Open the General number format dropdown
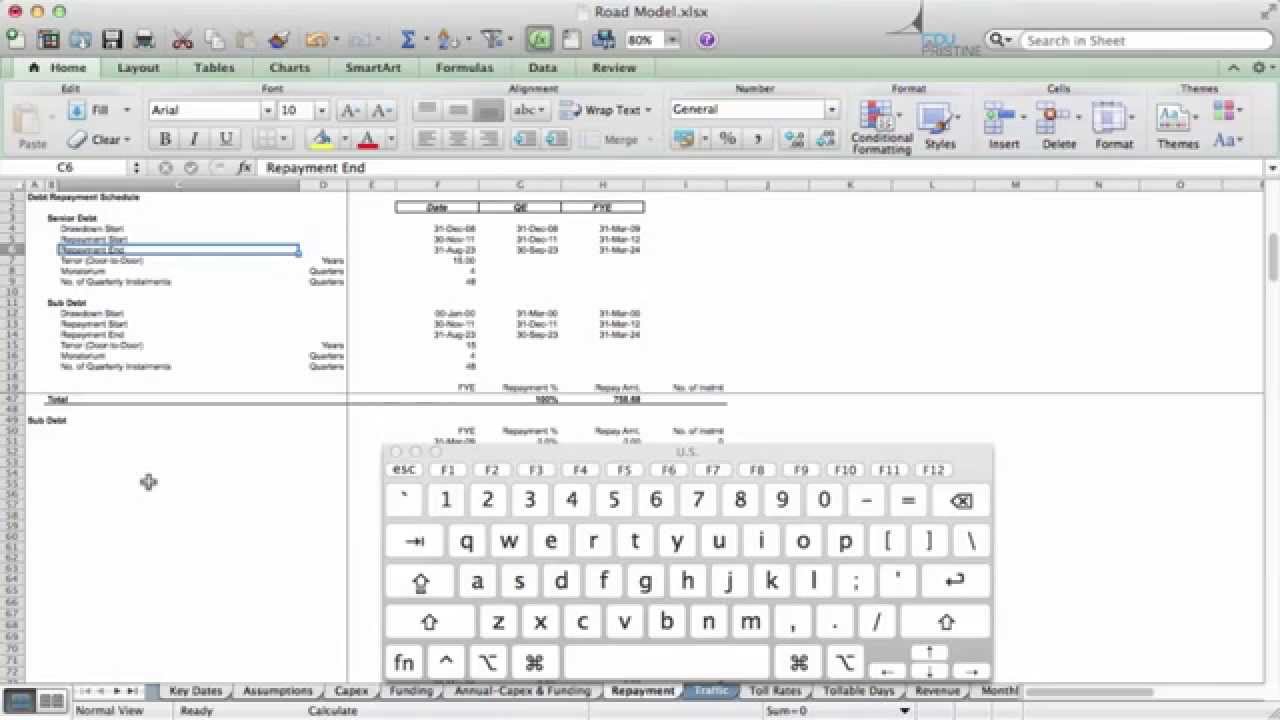This screenshot has height=720, width=1280. (832, 110)
